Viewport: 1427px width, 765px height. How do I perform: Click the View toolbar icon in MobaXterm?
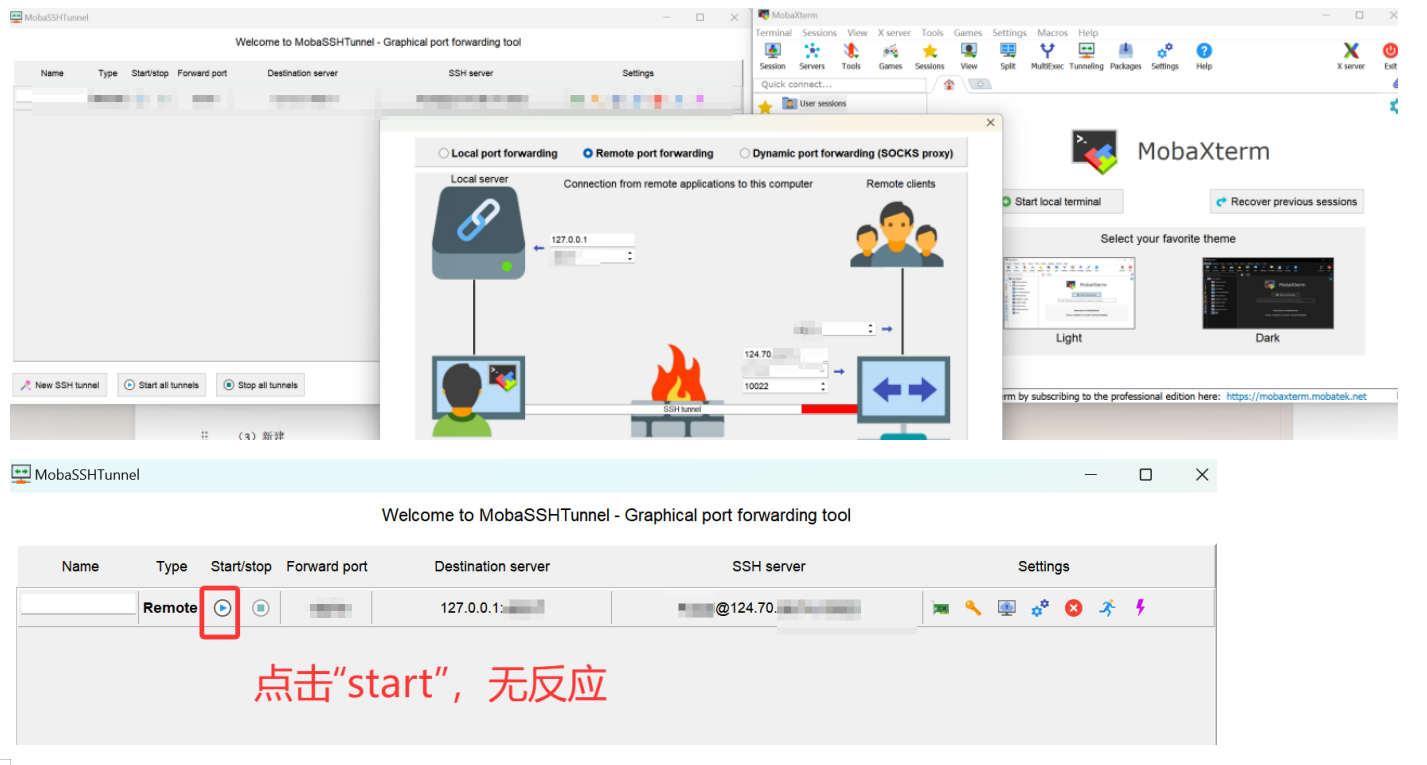tap(969, 56)
